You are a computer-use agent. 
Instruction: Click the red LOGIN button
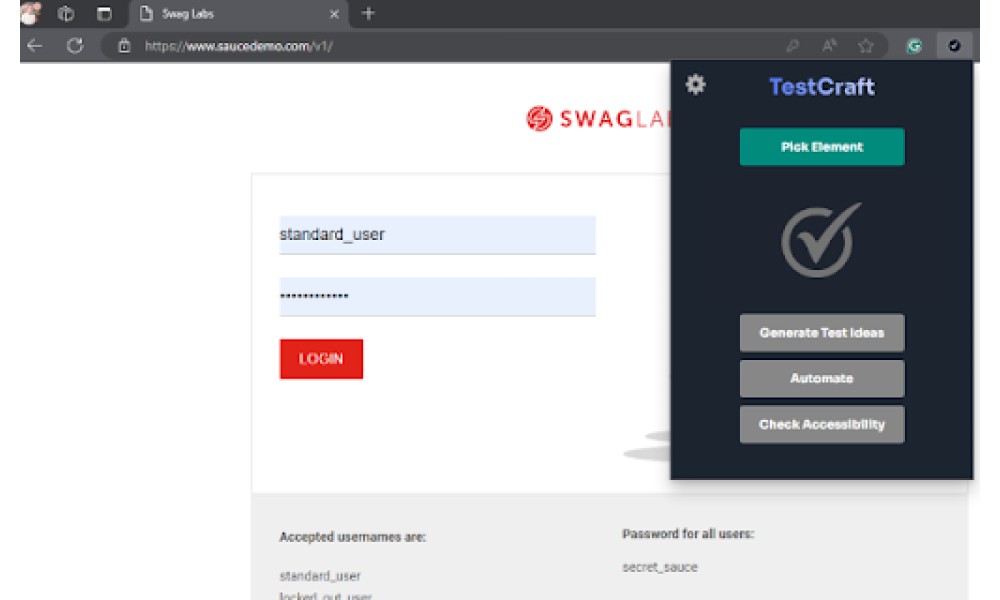click(321, 358)
